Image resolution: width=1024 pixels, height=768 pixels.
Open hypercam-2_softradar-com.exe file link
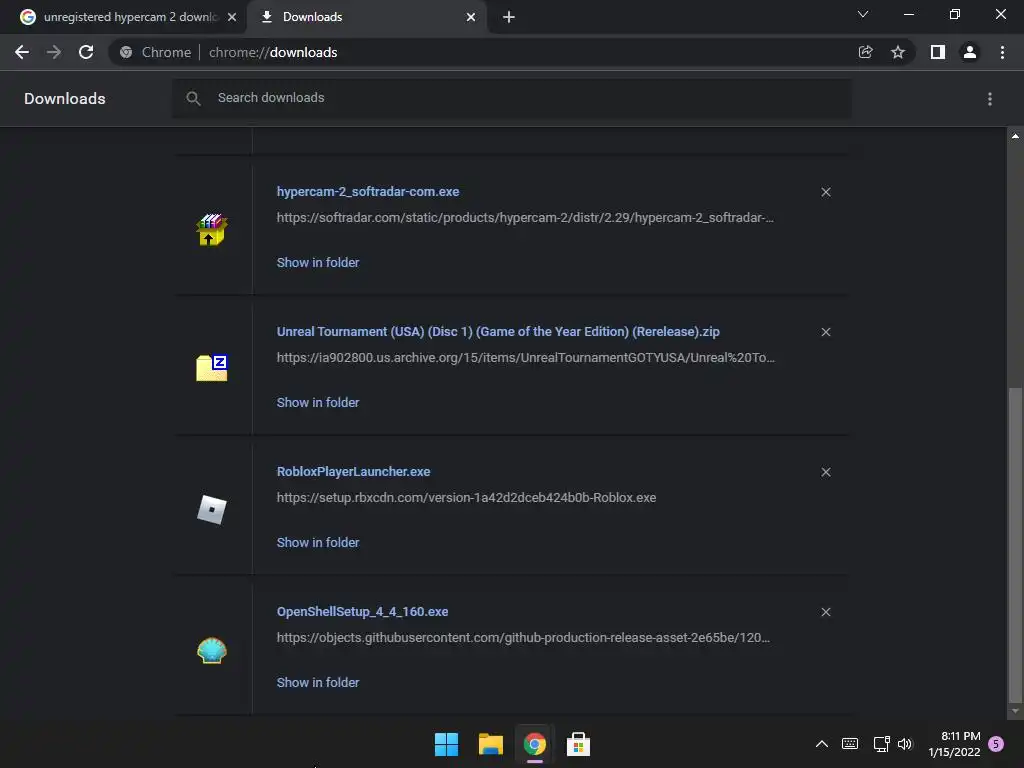(368, 191)
